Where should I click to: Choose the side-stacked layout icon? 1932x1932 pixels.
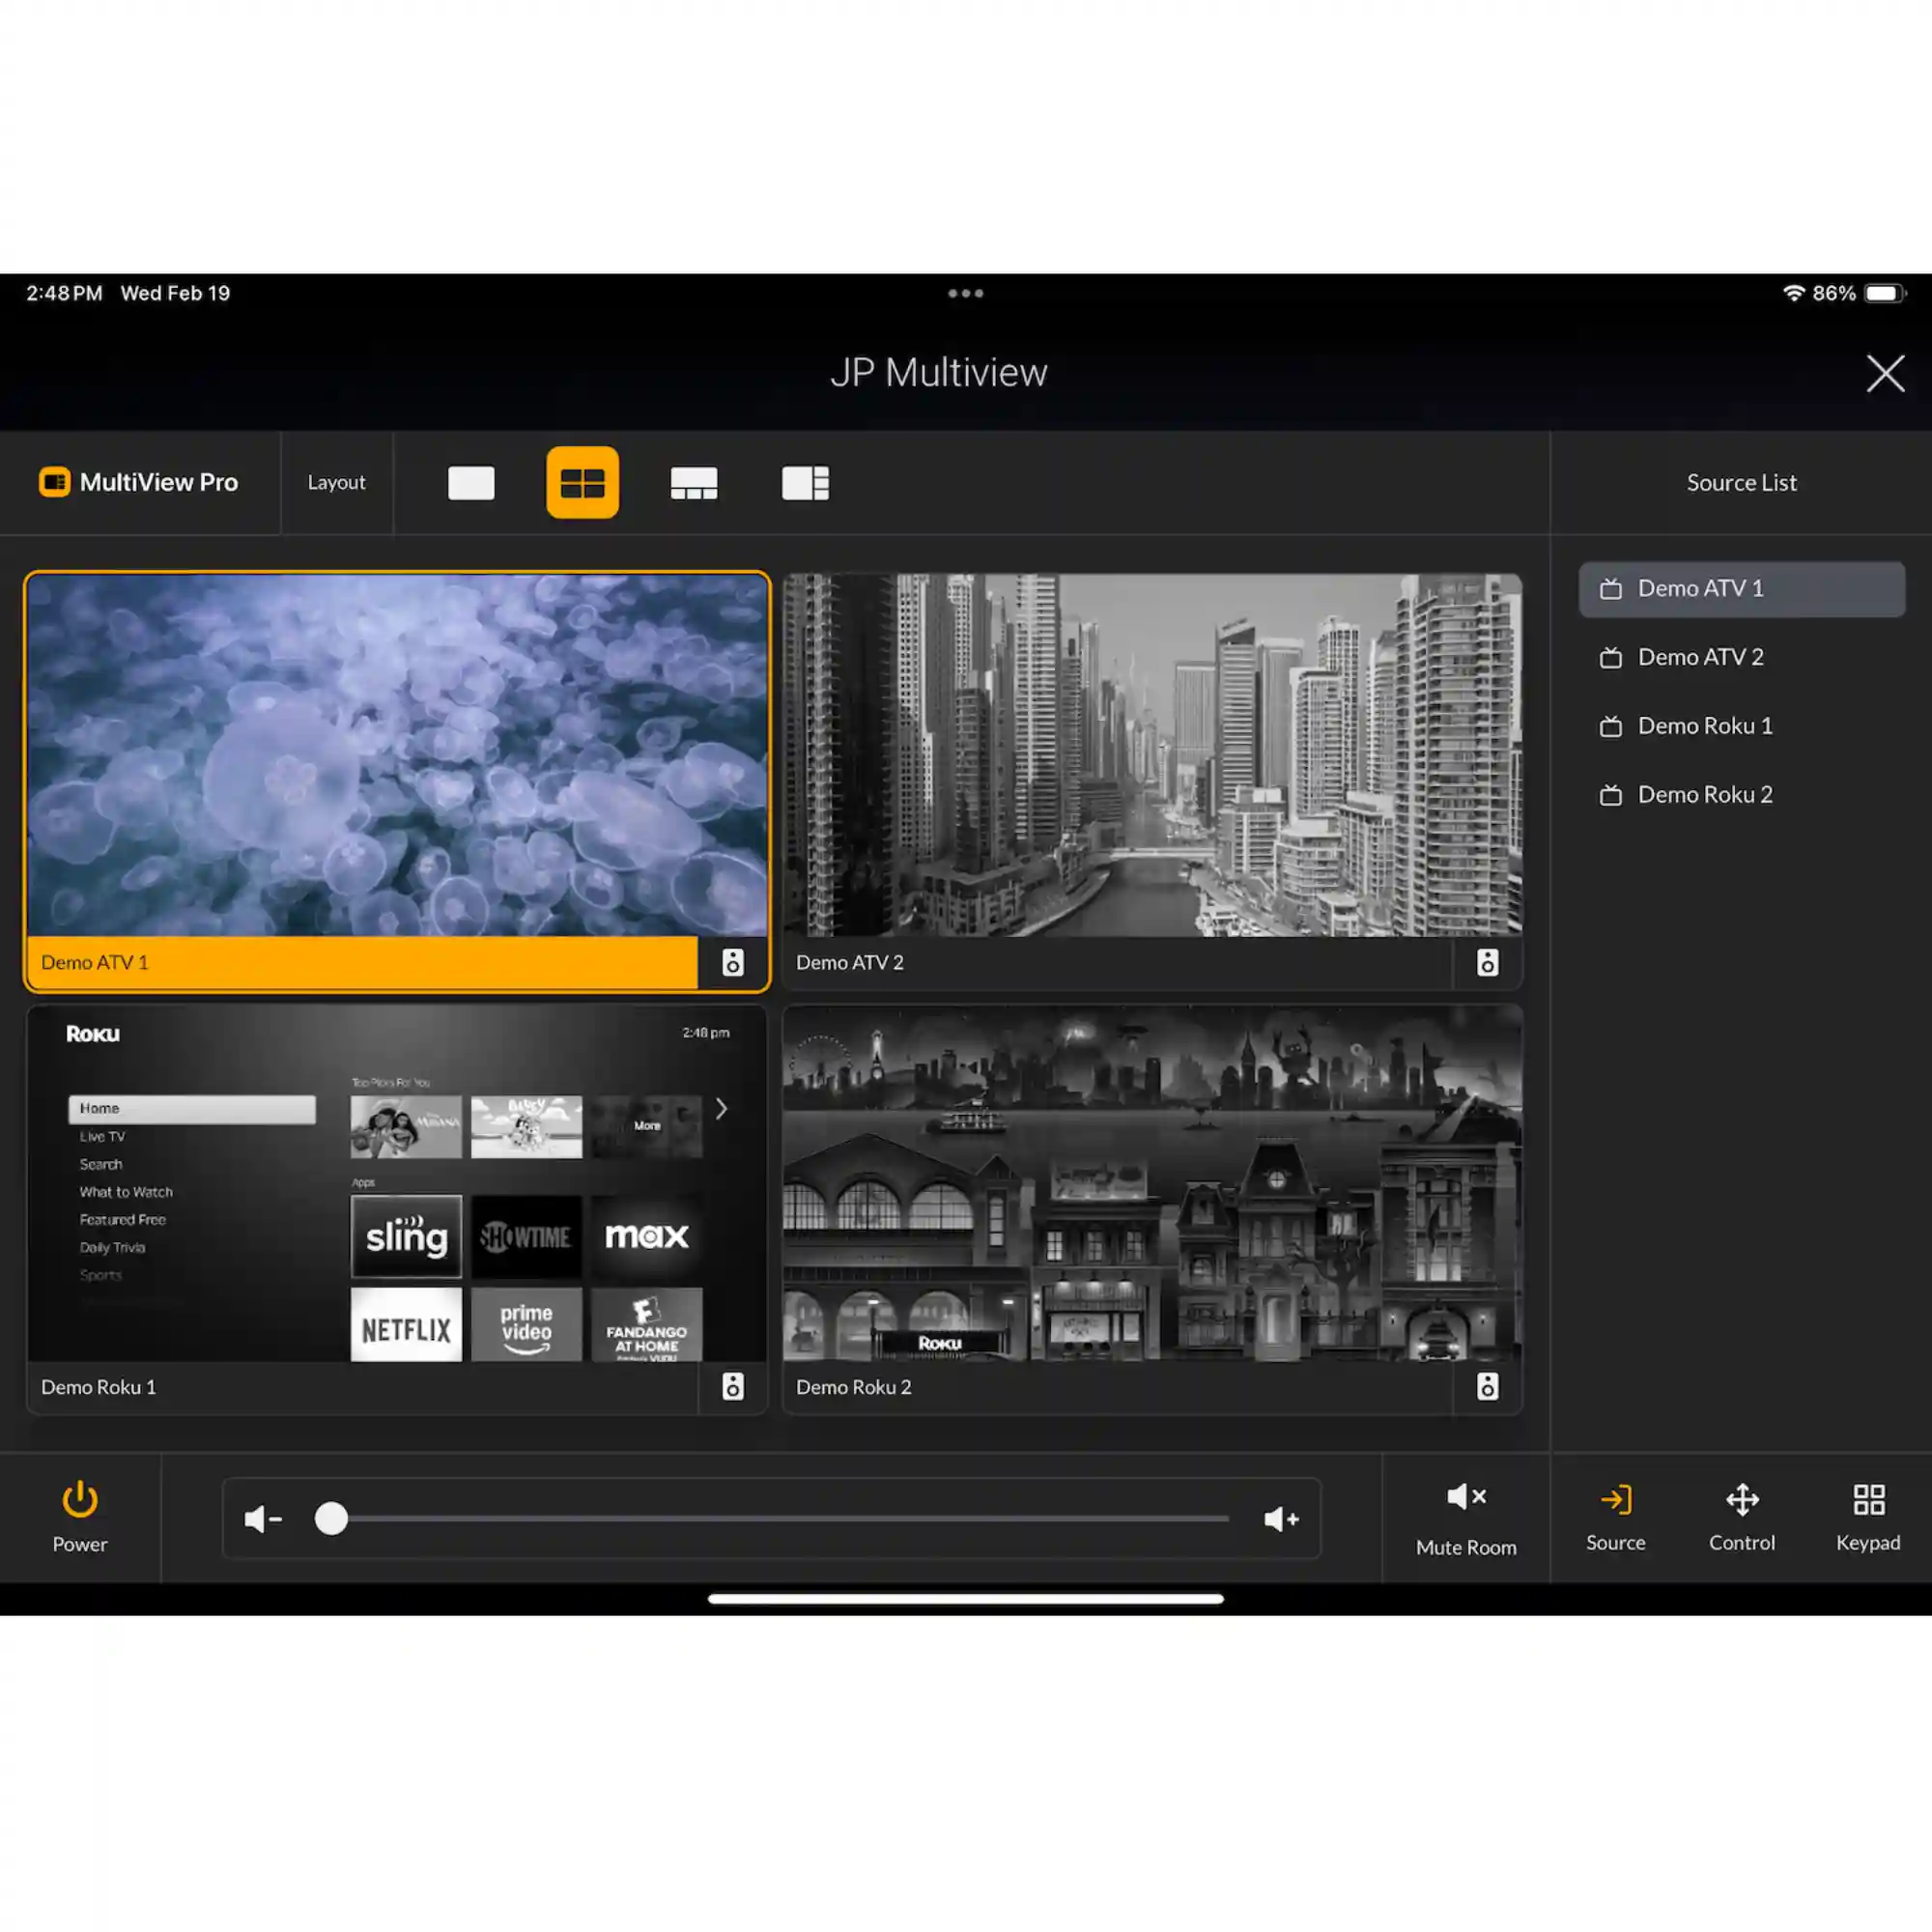[x=805, y=483]
